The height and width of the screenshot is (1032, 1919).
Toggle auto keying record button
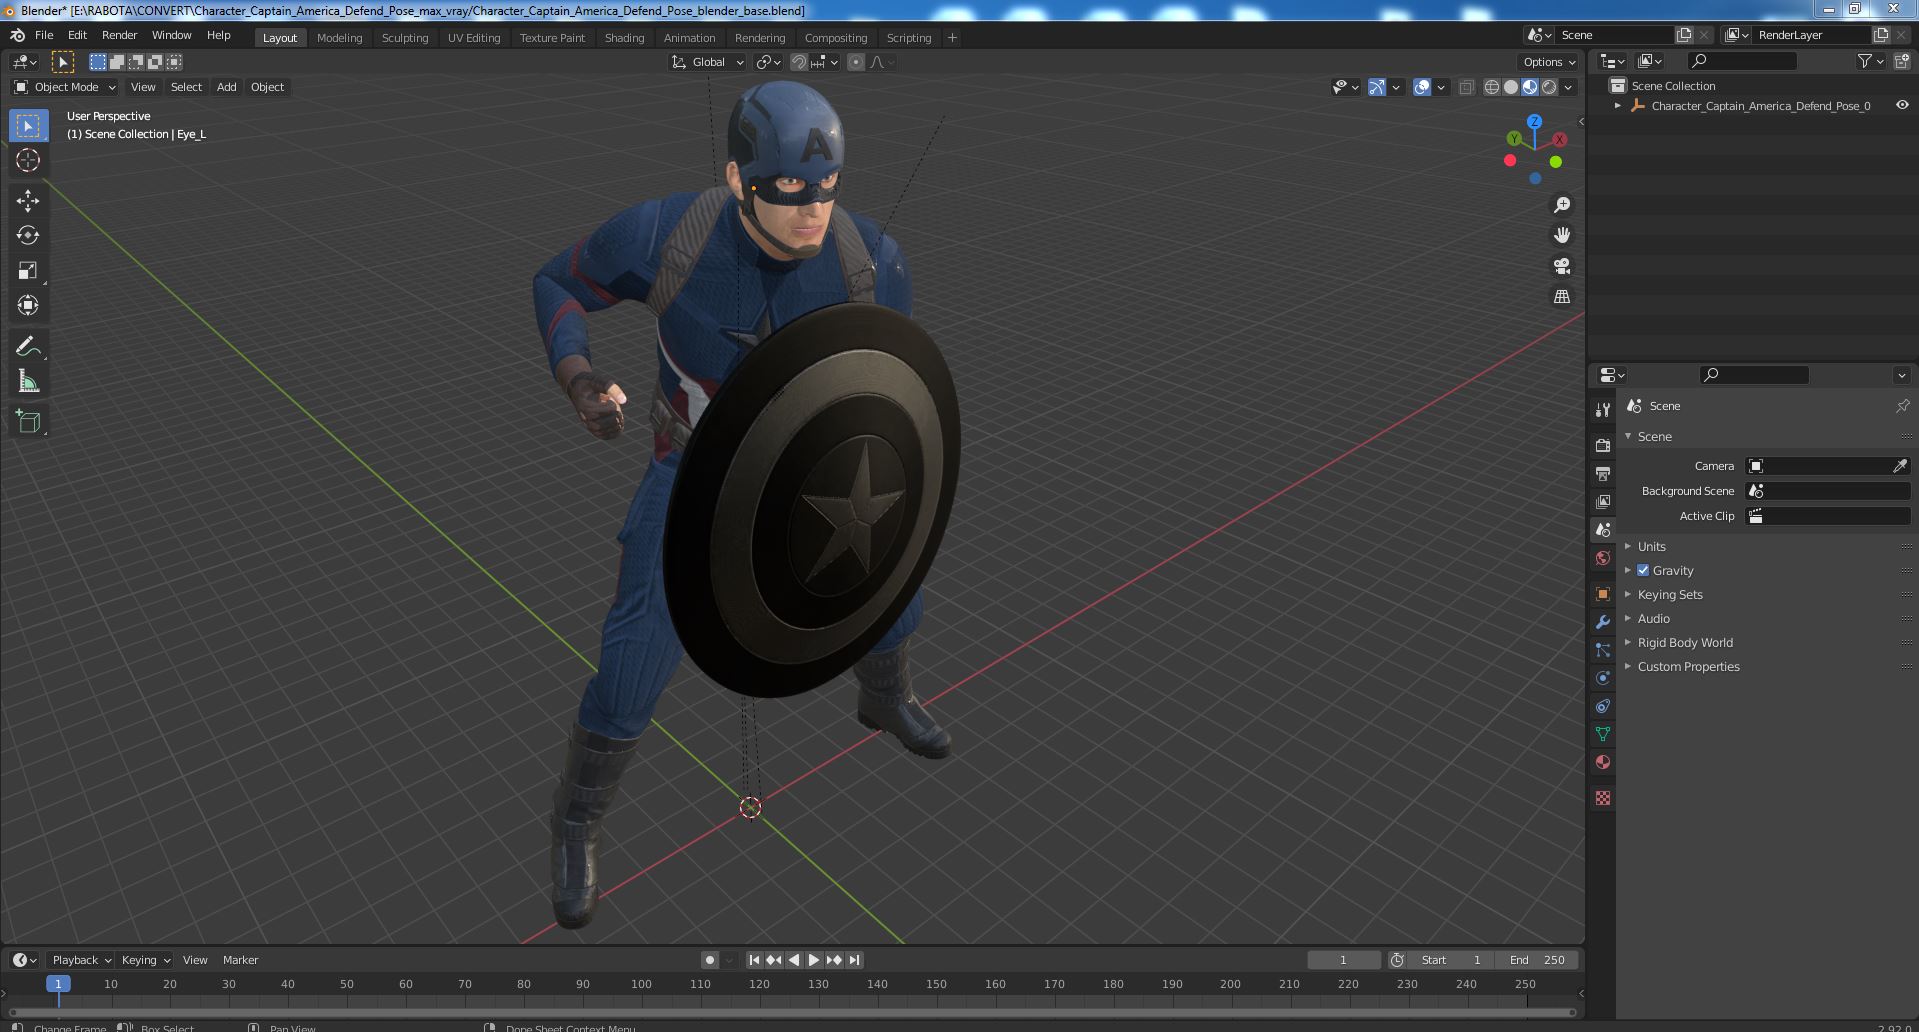[x=709, y=960]
